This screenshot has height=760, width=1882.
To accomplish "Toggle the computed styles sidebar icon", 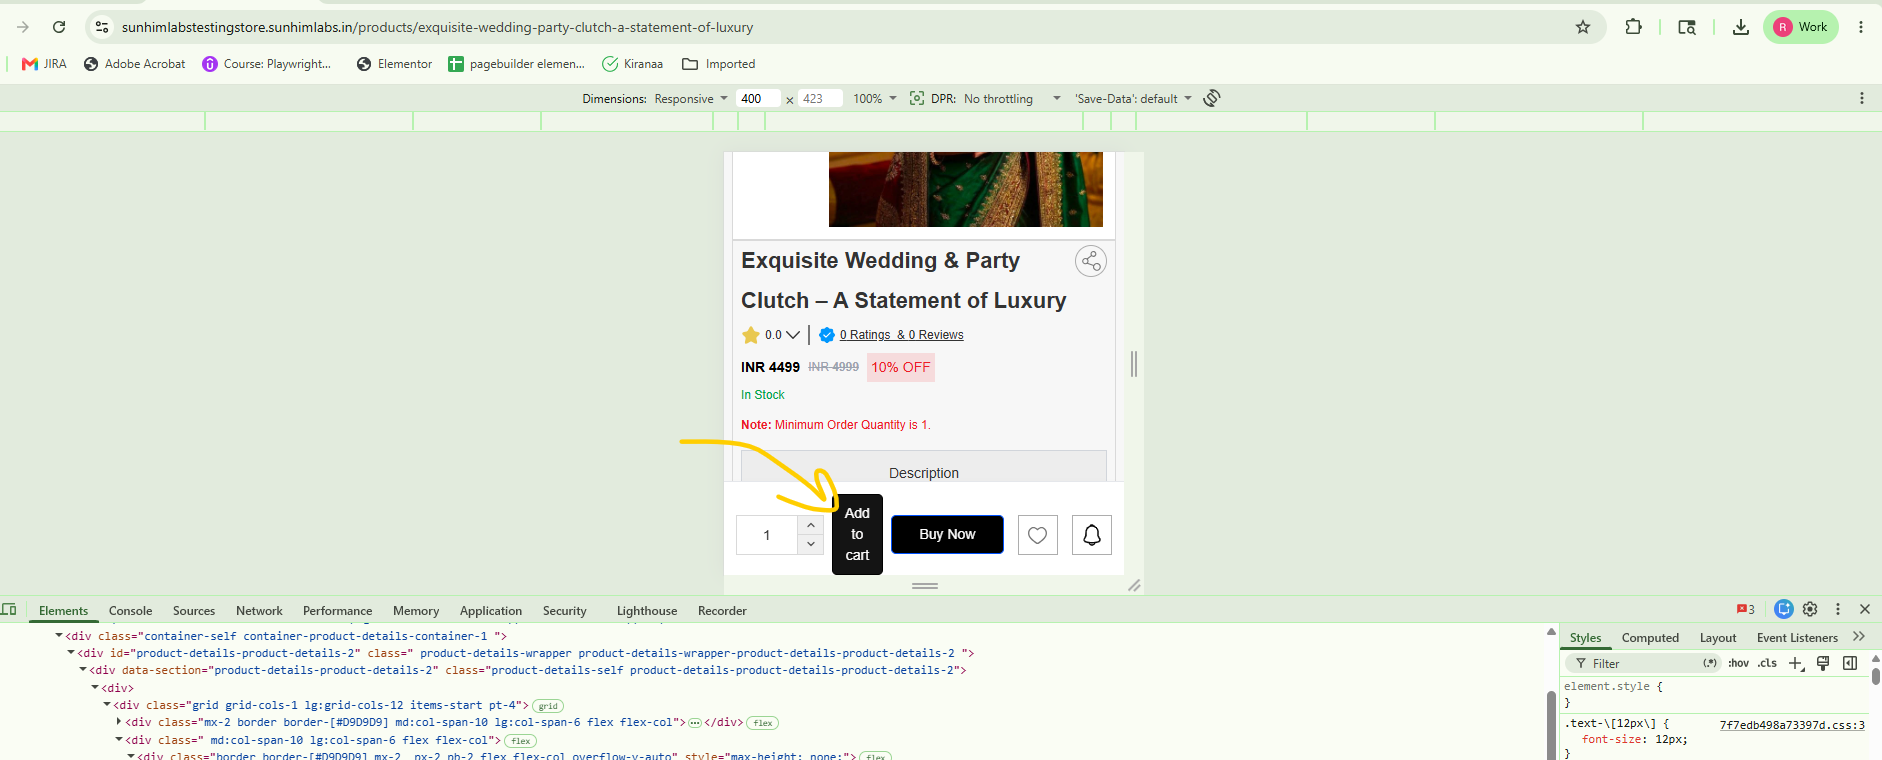I will pyautogui.click(x=1850, y=663).
